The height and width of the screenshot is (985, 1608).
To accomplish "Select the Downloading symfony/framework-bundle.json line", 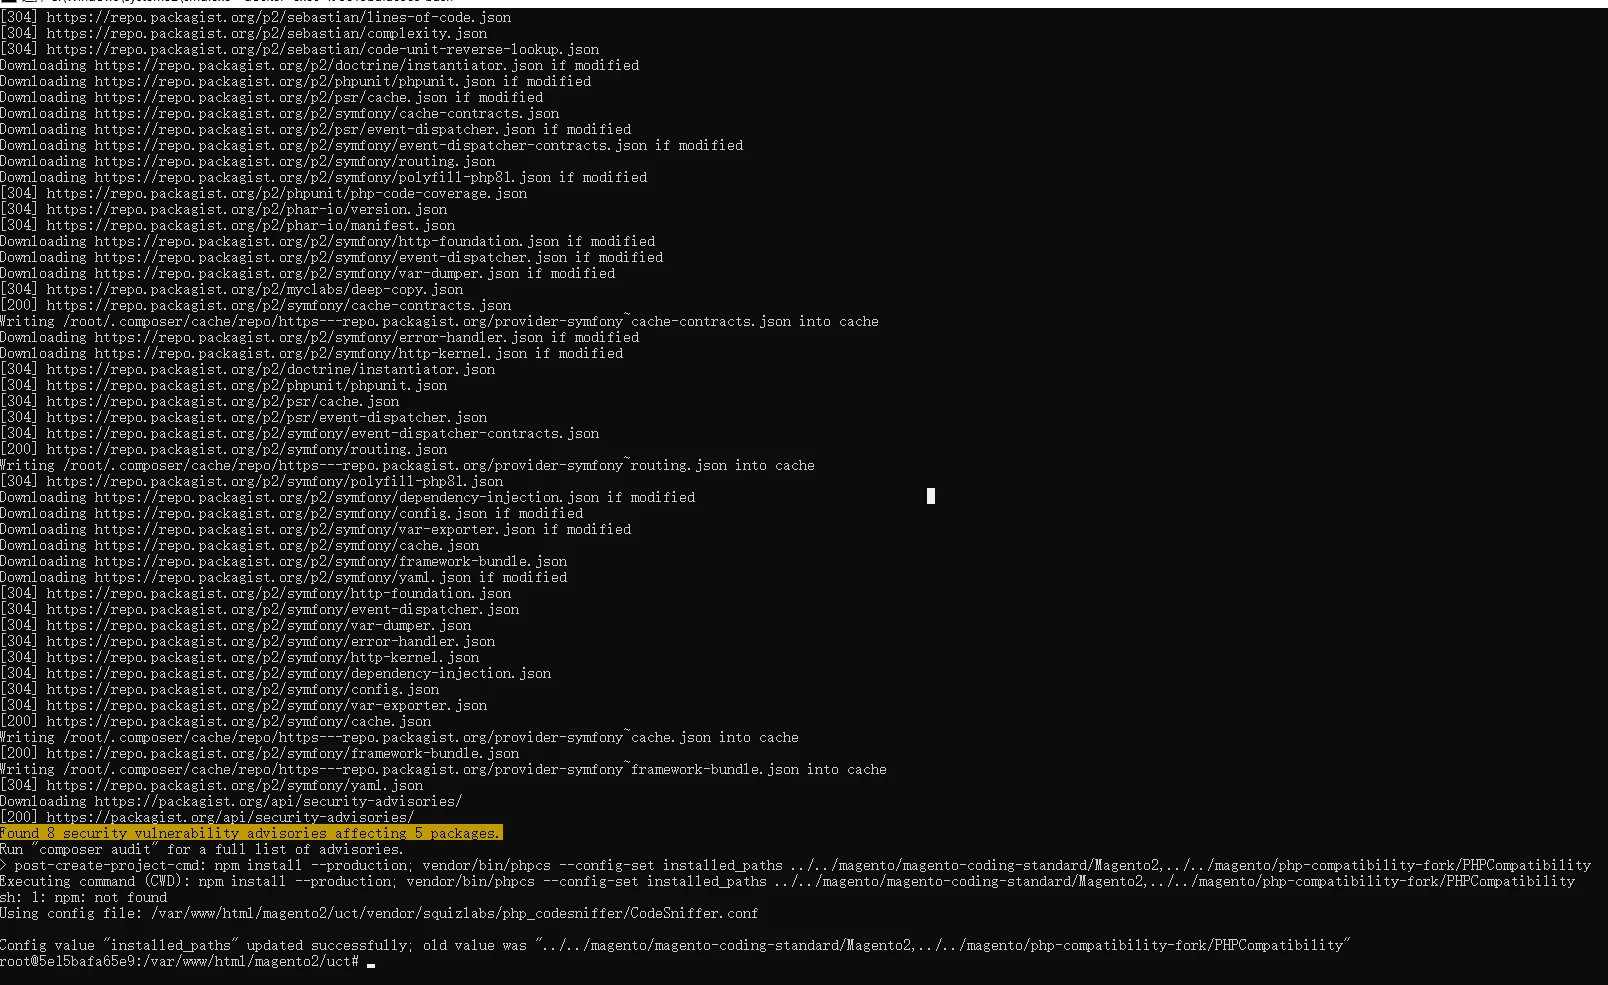I will [284, 561].
